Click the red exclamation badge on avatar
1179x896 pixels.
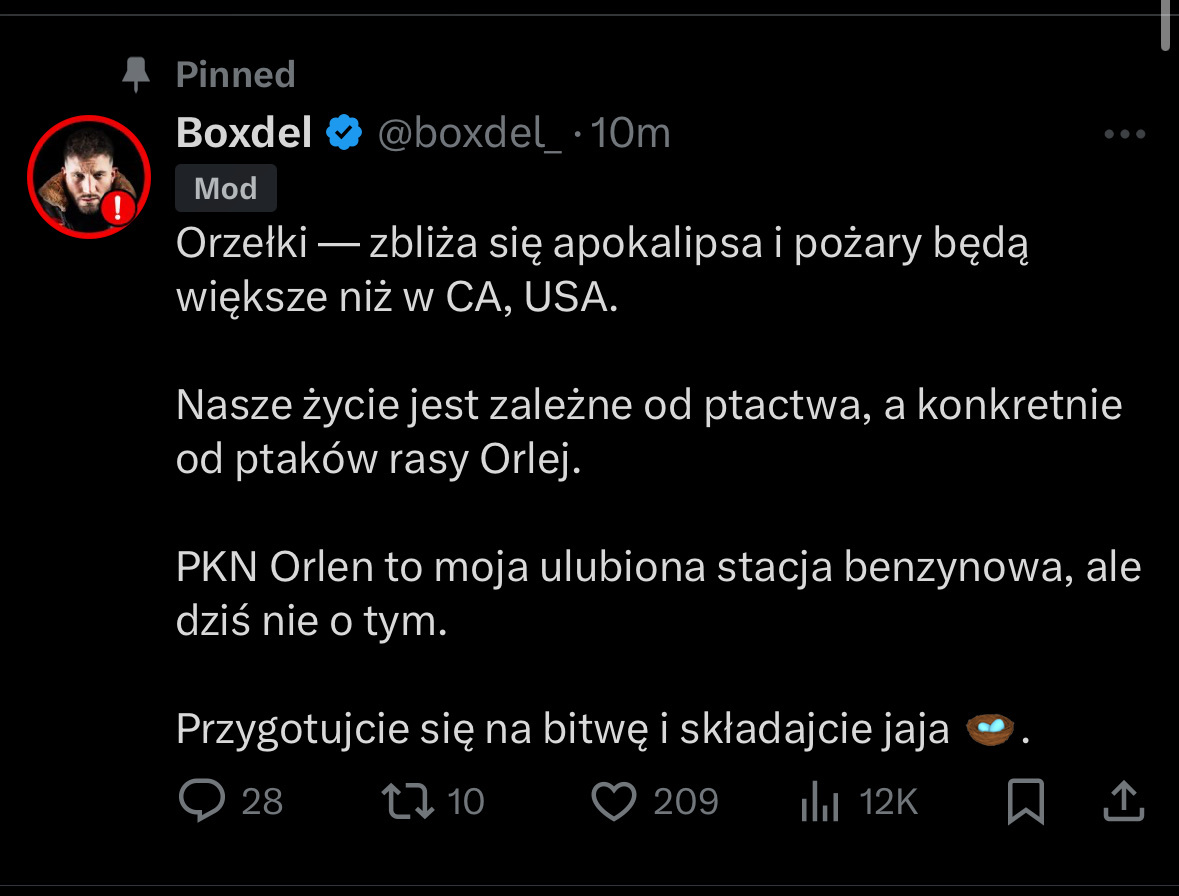119,207
